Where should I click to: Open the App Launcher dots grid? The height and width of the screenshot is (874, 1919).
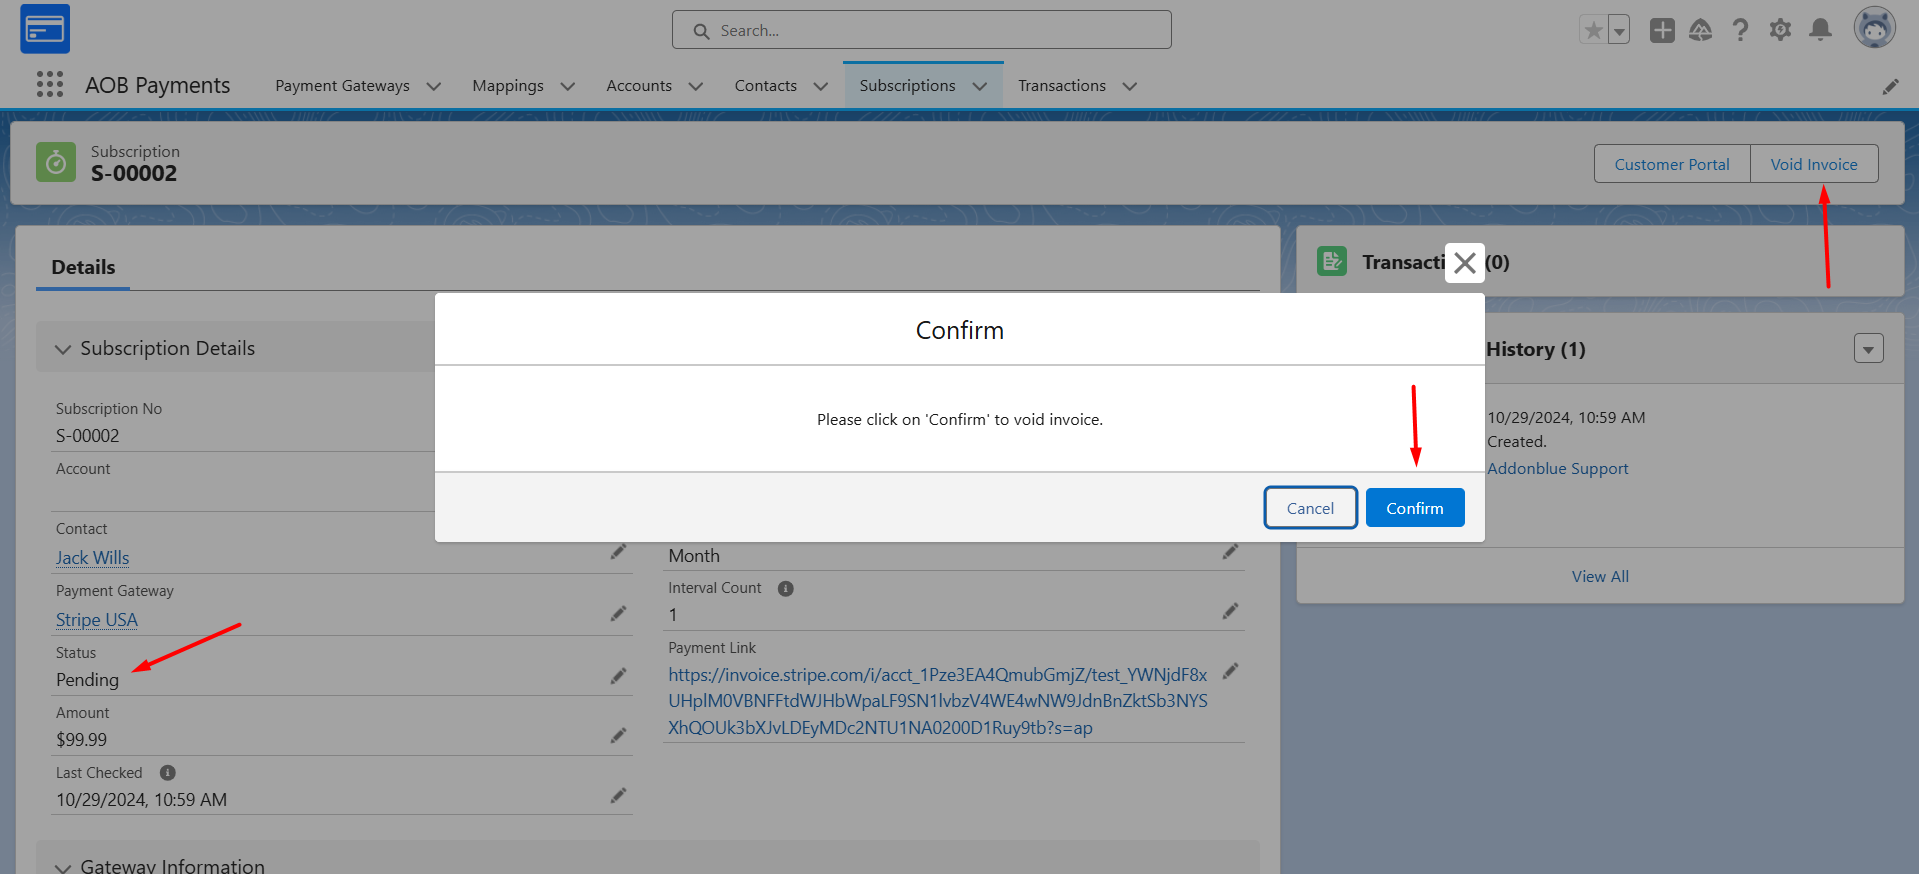tap(50, 85)
